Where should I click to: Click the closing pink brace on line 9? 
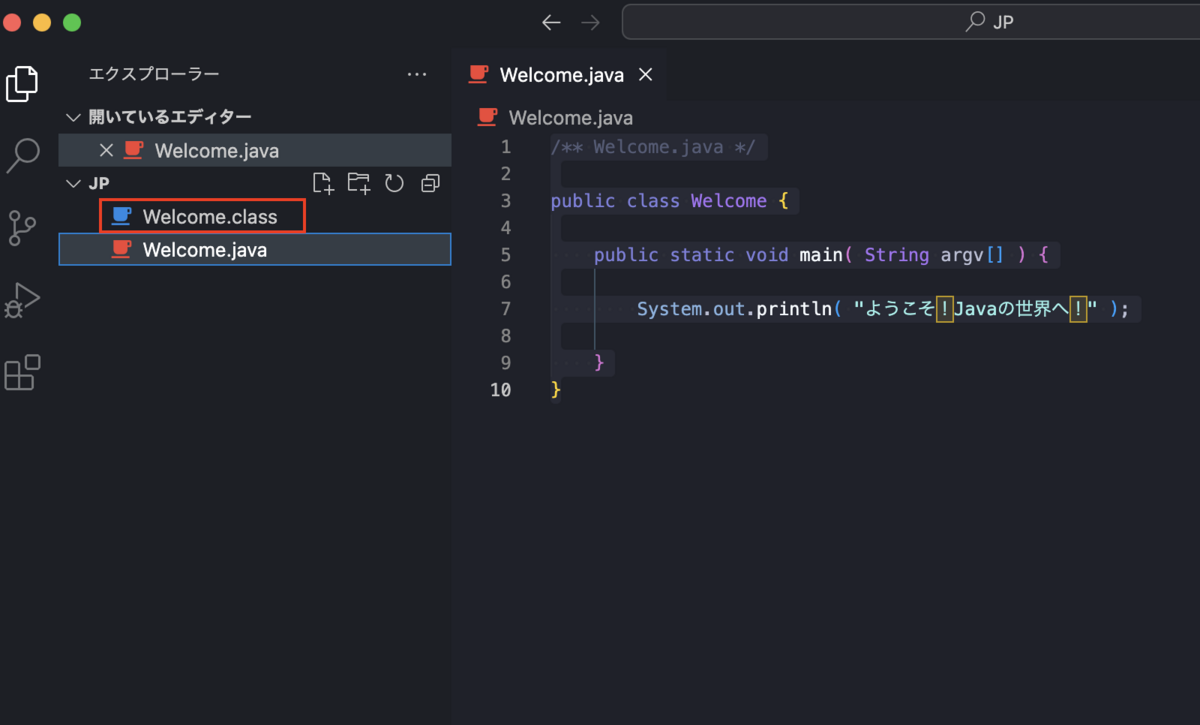pos(599,363)
